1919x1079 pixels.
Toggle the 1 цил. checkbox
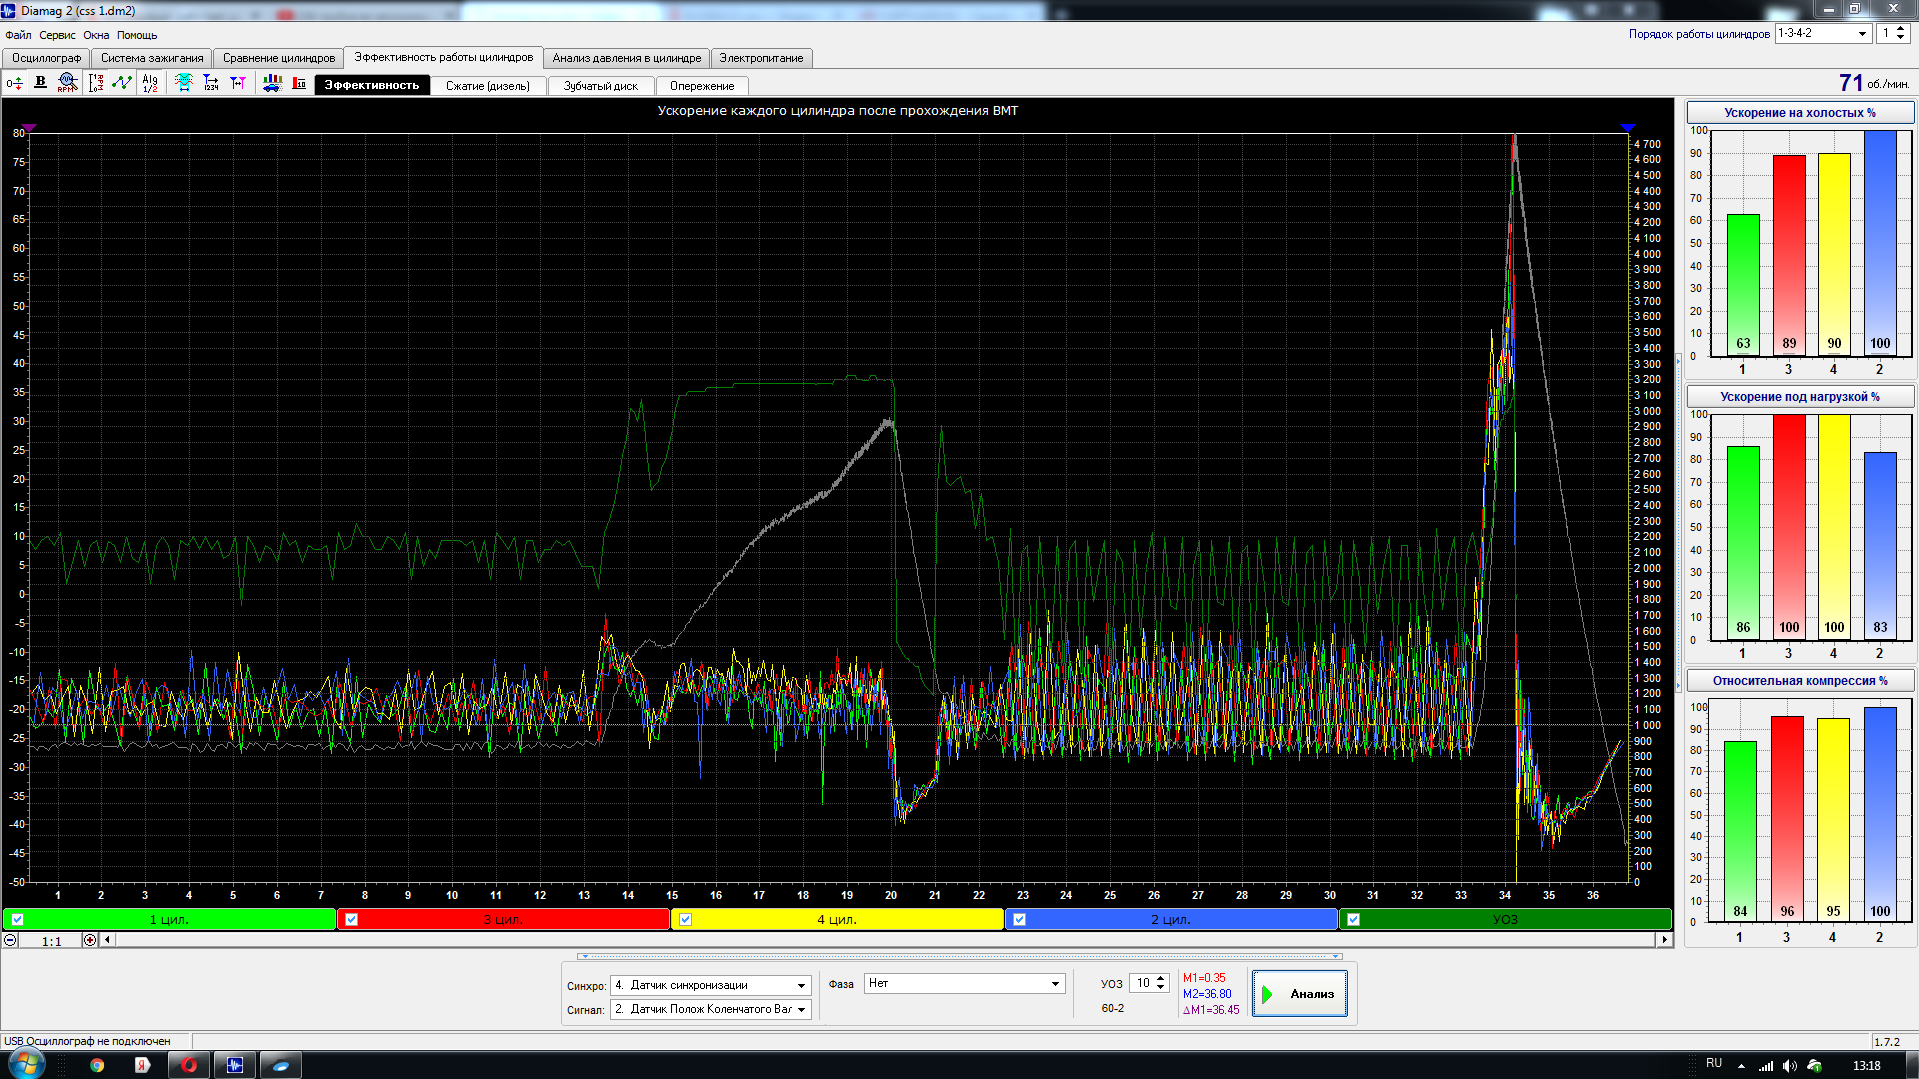(x=17, y=919)
